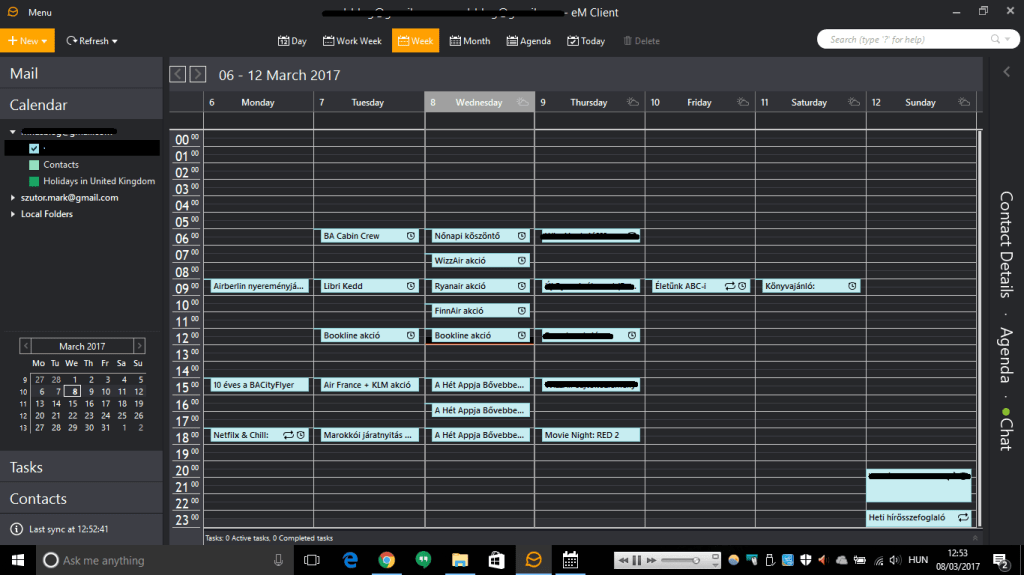
Task: Open the Menu button
Action: pyautogui.click(x=30, y=13)
